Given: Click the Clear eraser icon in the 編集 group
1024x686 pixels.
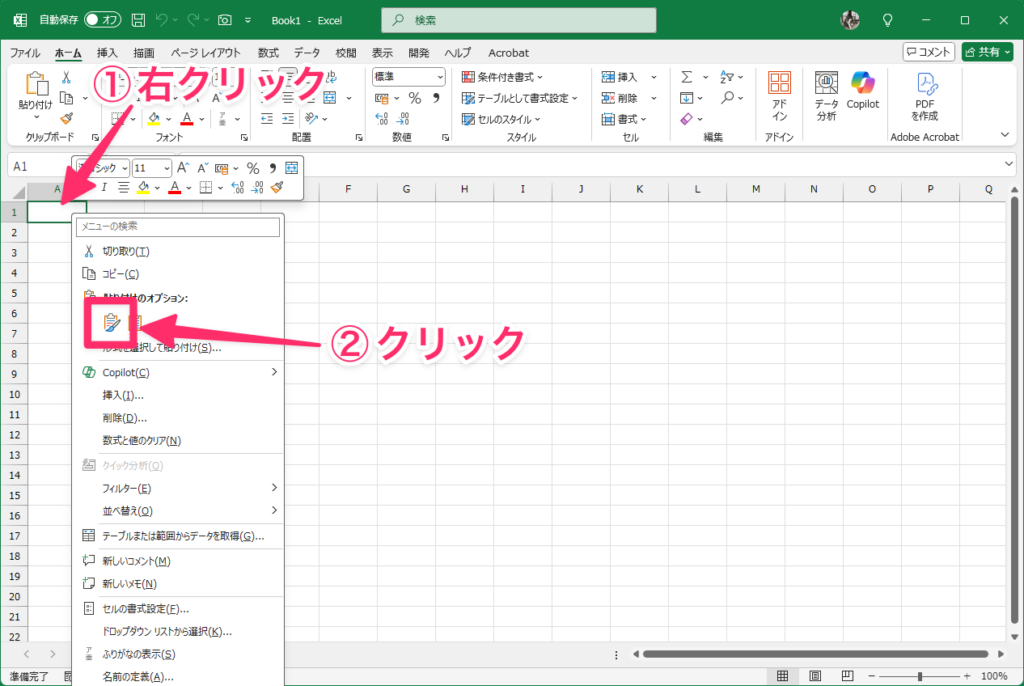Looking at the screenshot, I should click(x=687, y=119).
